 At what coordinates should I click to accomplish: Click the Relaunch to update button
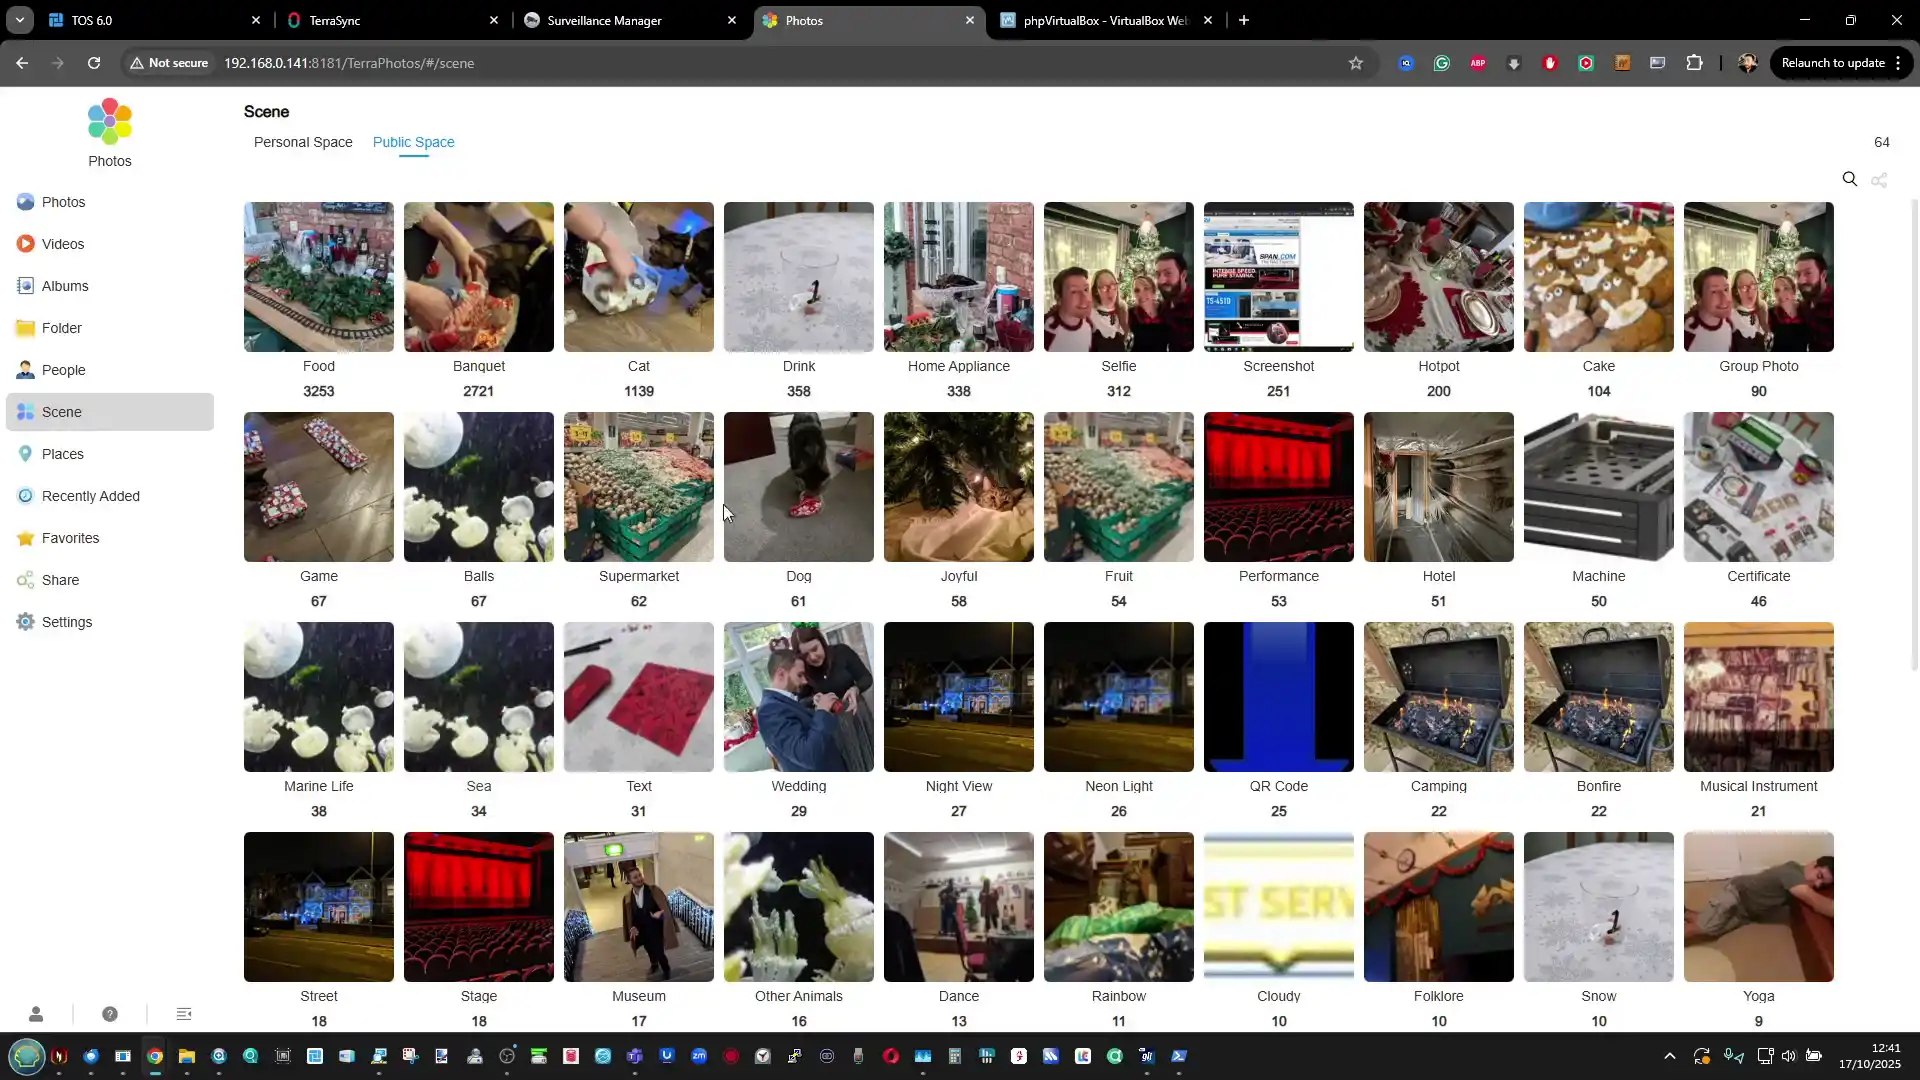(1832, 63)
